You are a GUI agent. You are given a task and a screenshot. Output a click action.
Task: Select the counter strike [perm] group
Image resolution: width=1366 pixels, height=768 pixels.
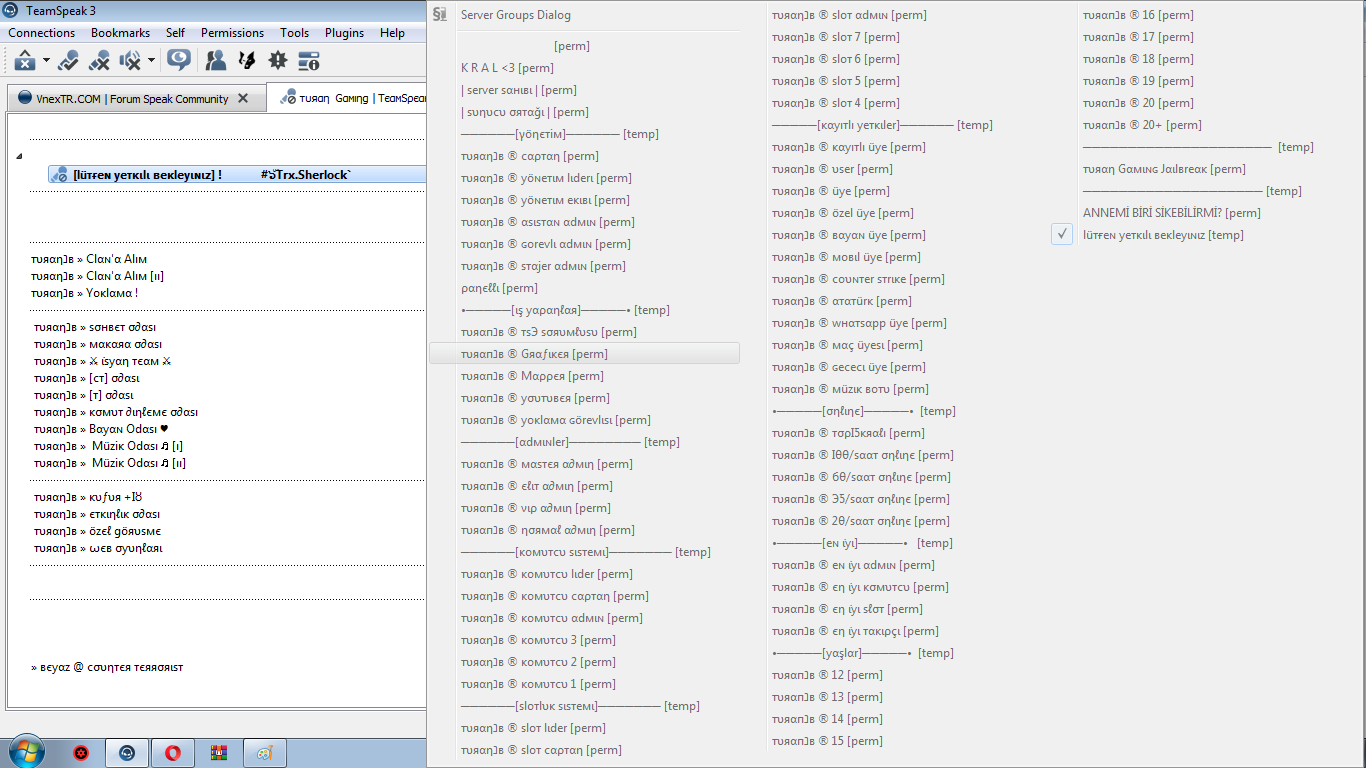tap(858, 279)
